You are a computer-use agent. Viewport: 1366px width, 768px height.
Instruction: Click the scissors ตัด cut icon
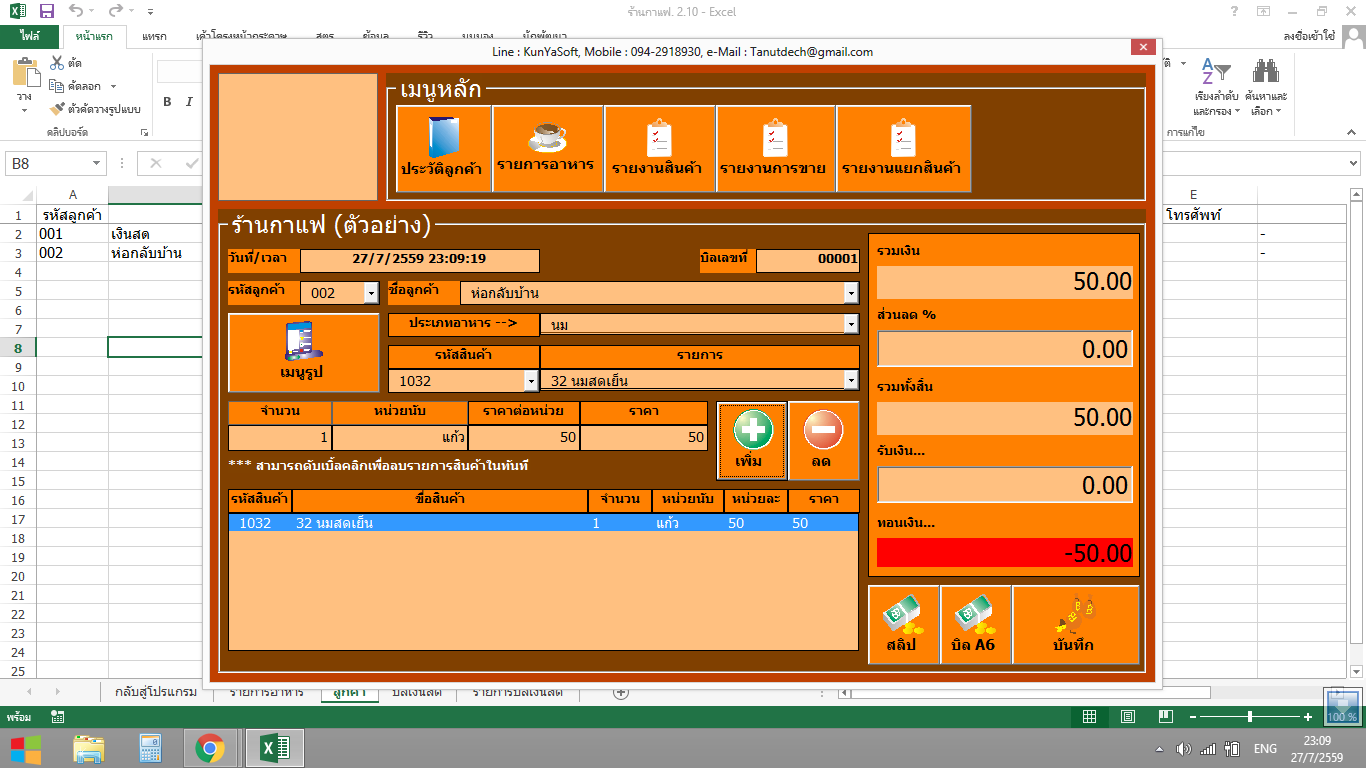pos(57,63)
